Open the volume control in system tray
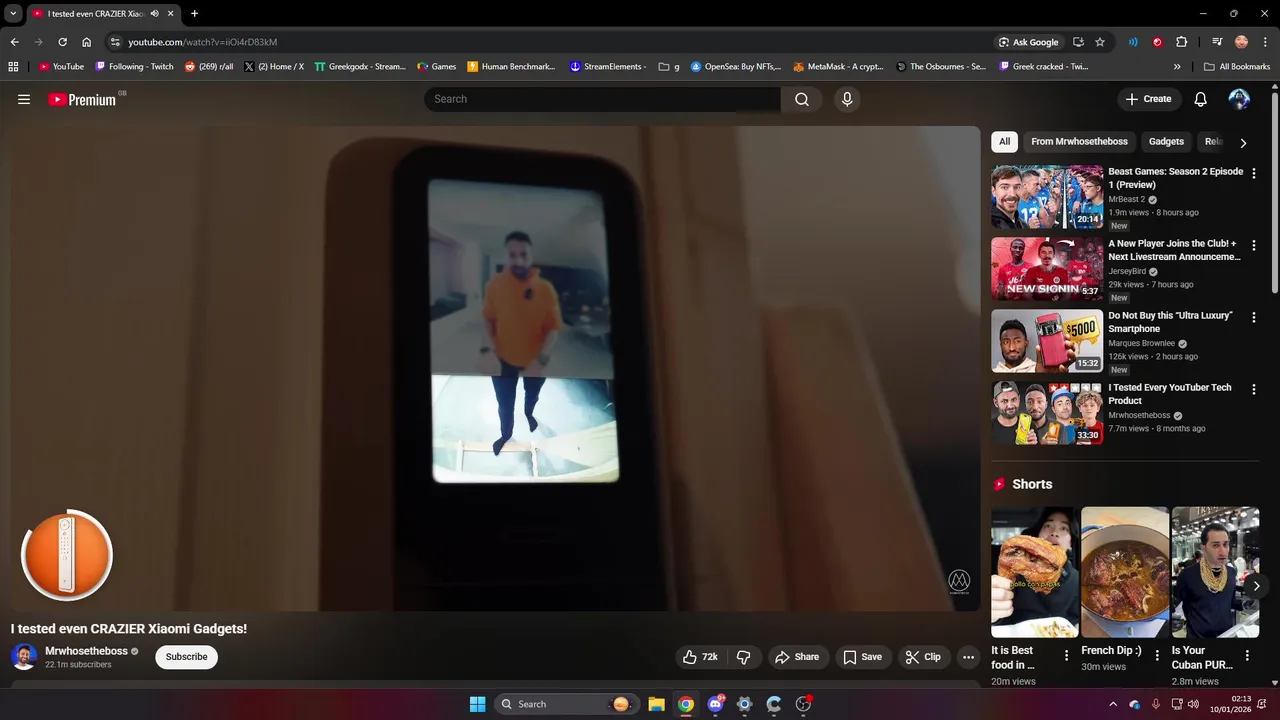1280x720 pixels. pos(1195,704)
